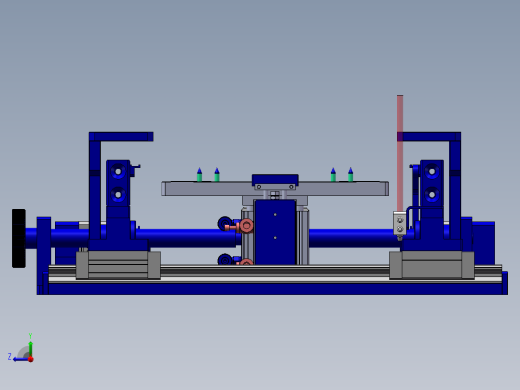Select the left blue horizontal shaft
Viewport: 520px width, 390px height.
point(187,238)
